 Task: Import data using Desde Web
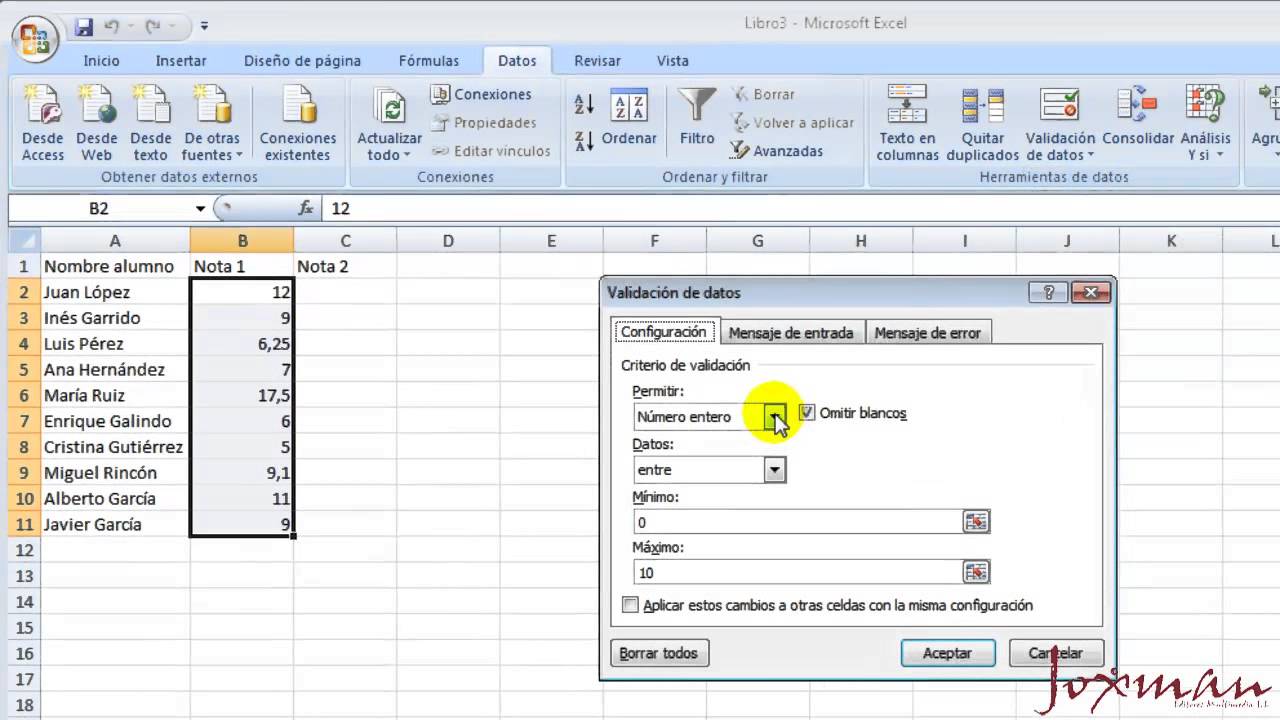97,123
